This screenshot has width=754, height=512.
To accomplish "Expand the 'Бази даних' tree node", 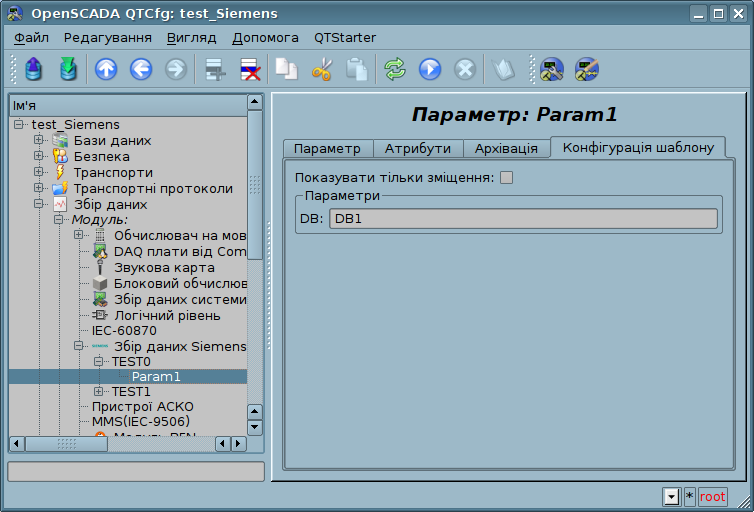I will [39, 140].
